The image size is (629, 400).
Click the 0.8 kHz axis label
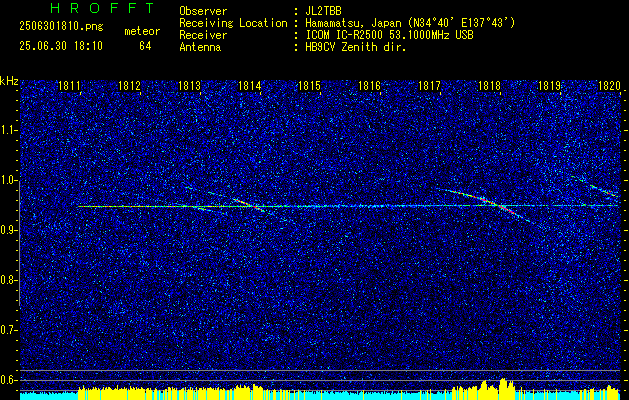(x=9, y=280)
